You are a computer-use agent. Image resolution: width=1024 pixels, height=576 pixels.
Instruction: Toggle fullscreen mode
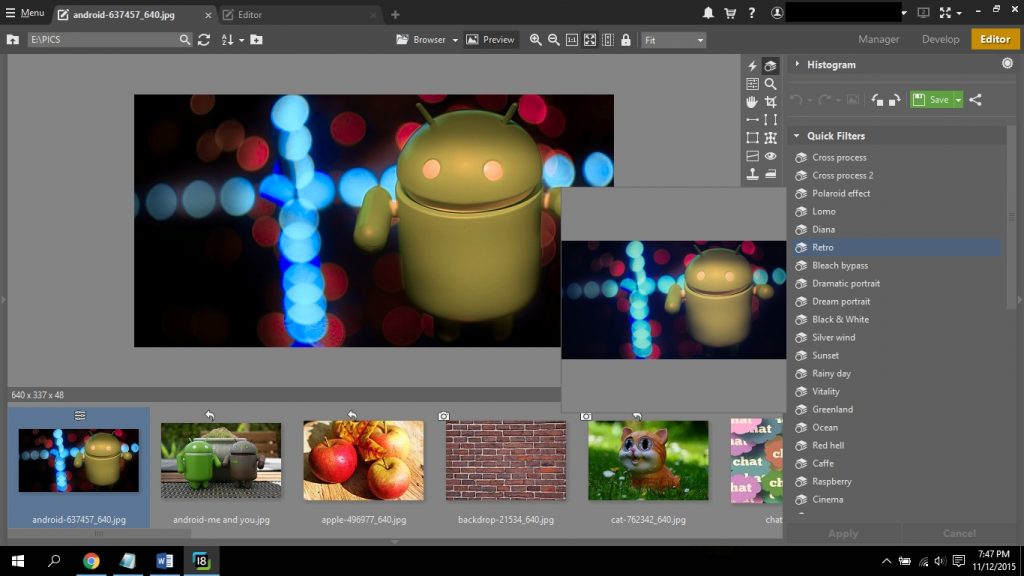point(945,13)
